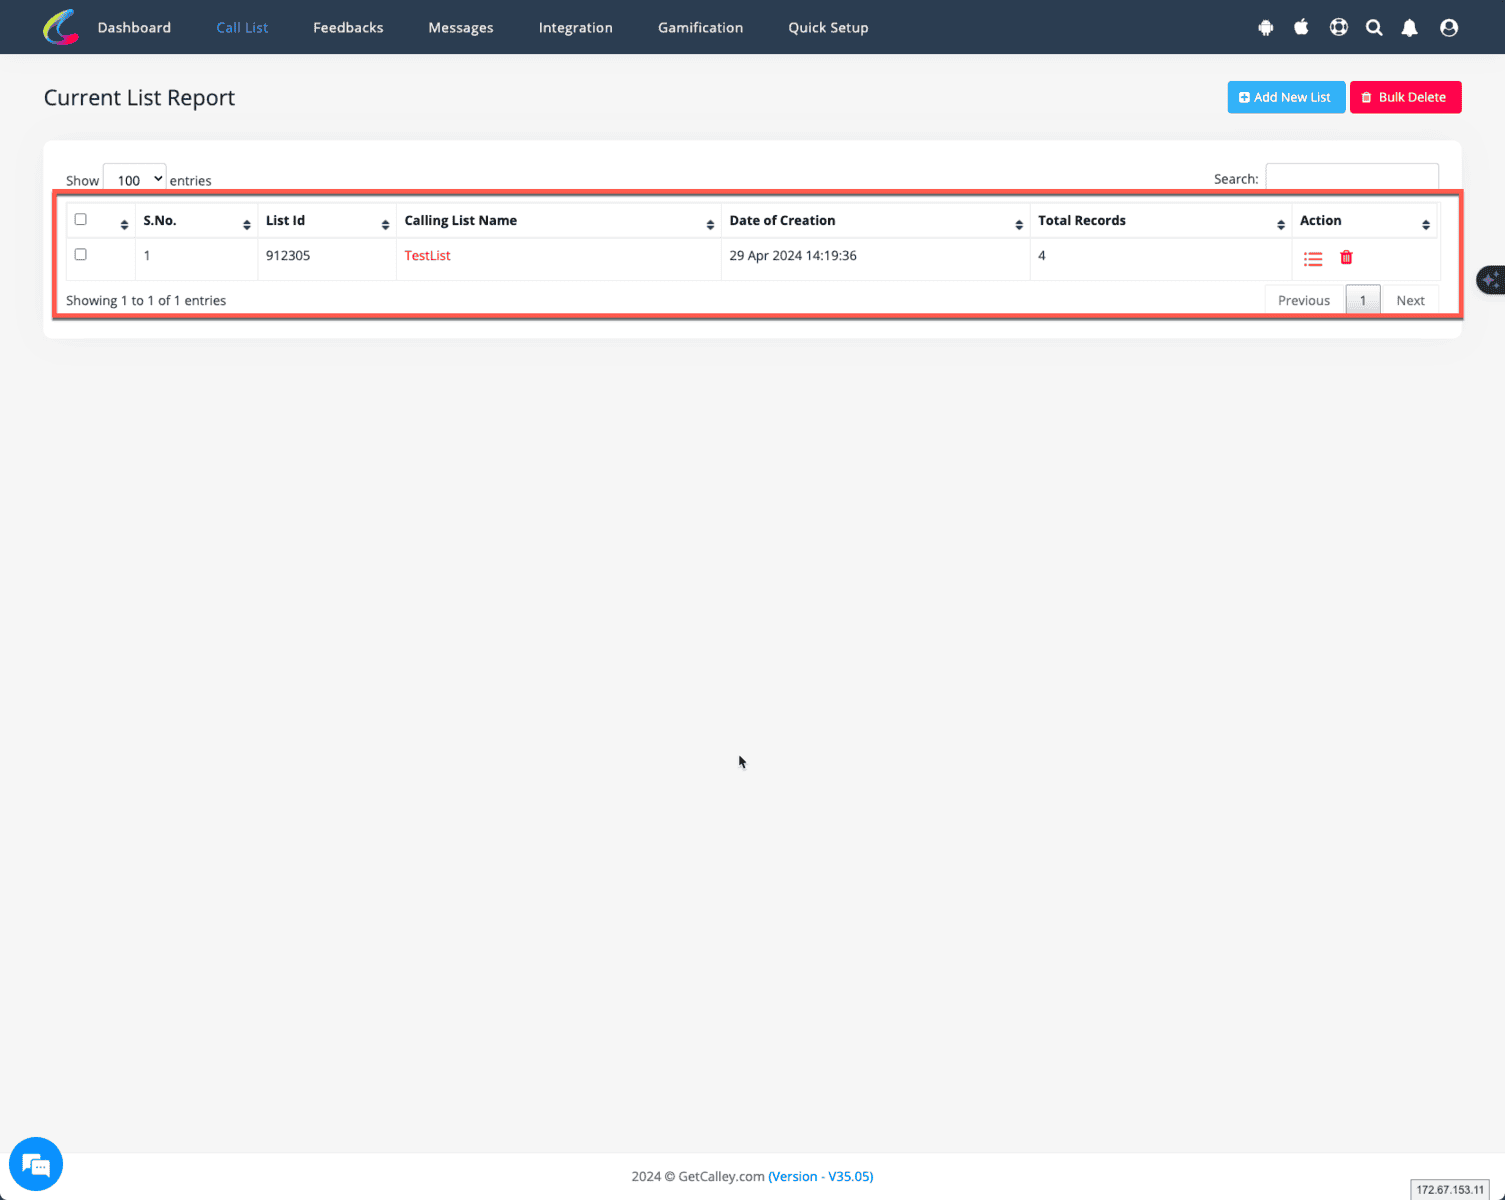Click the Calley logo icon

[61, 27]
